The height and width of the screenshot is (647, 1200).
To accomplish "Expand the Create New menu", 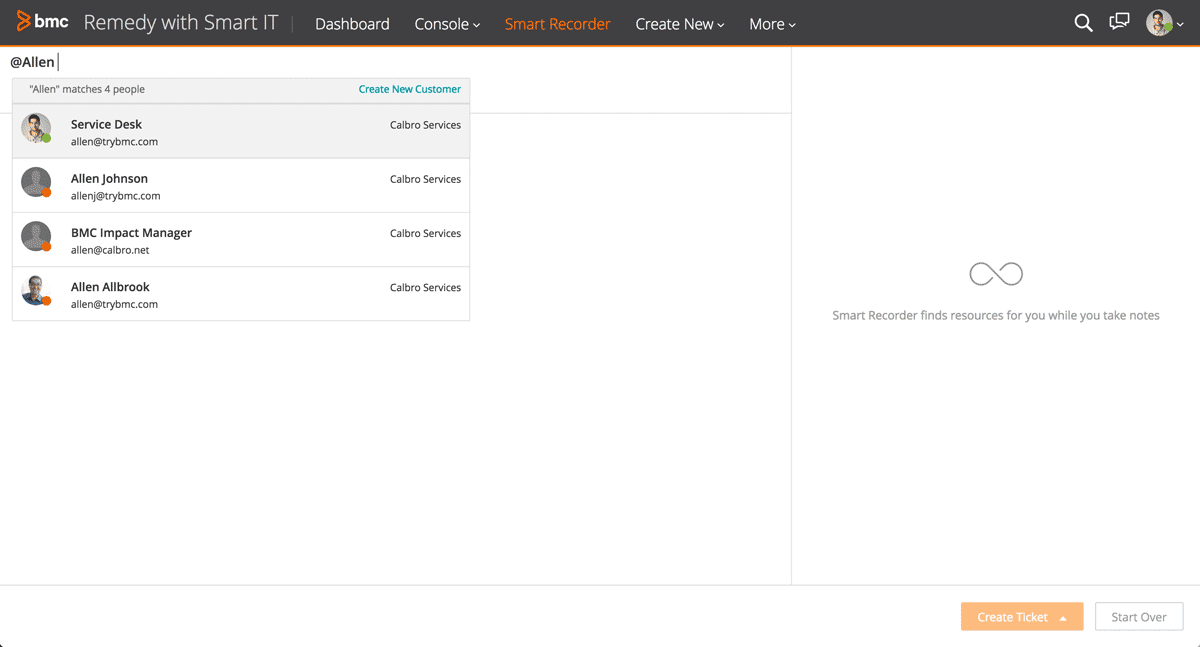I will pyautogui.click(x=680, y=24).
